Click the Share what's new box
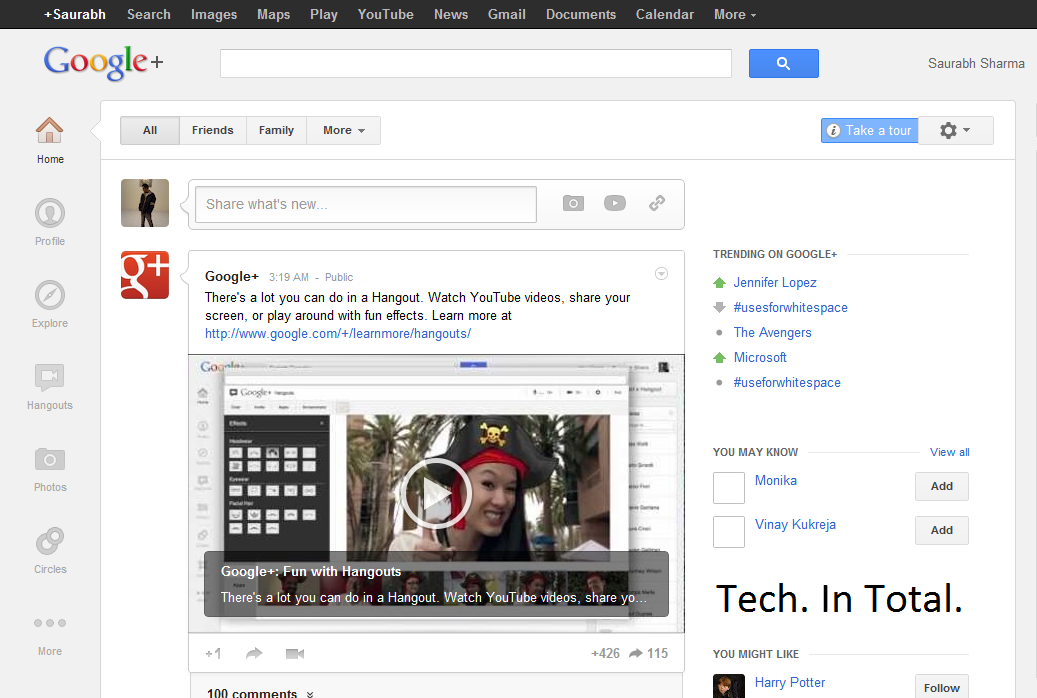Viewport: 1037px width, 698px height. tap(366, 204)
